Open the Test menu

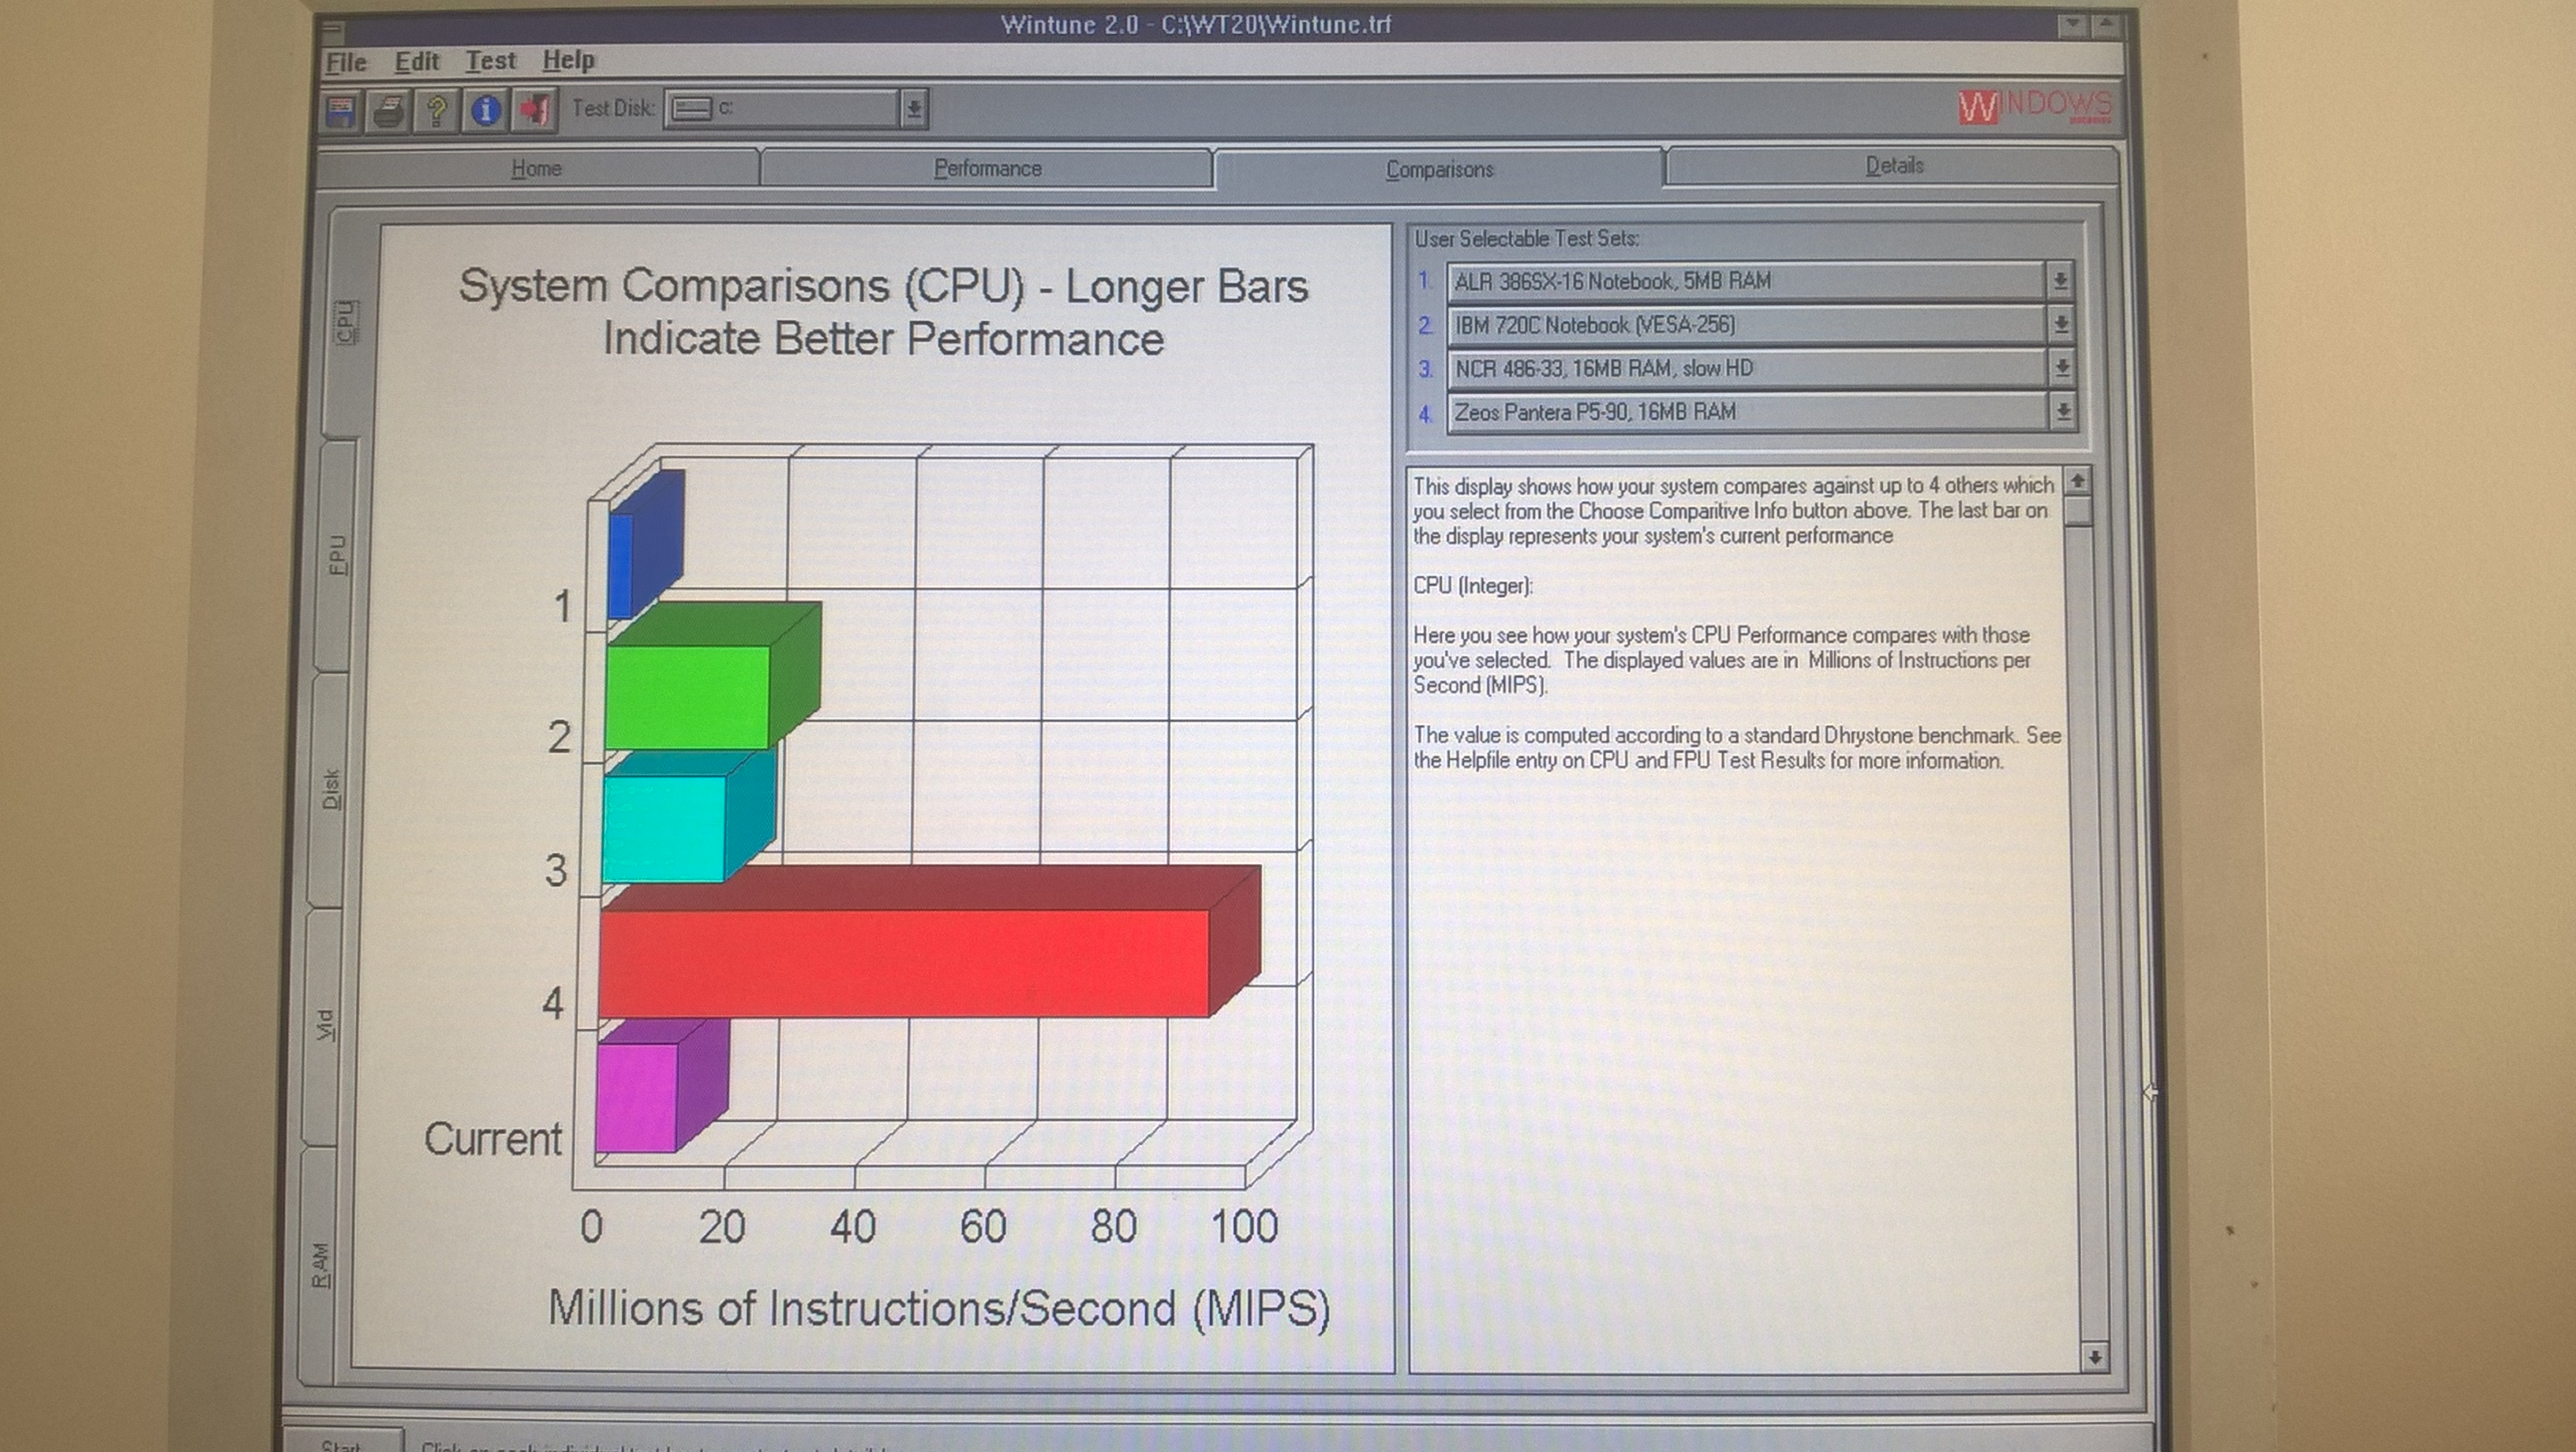[x=491, y=60]
